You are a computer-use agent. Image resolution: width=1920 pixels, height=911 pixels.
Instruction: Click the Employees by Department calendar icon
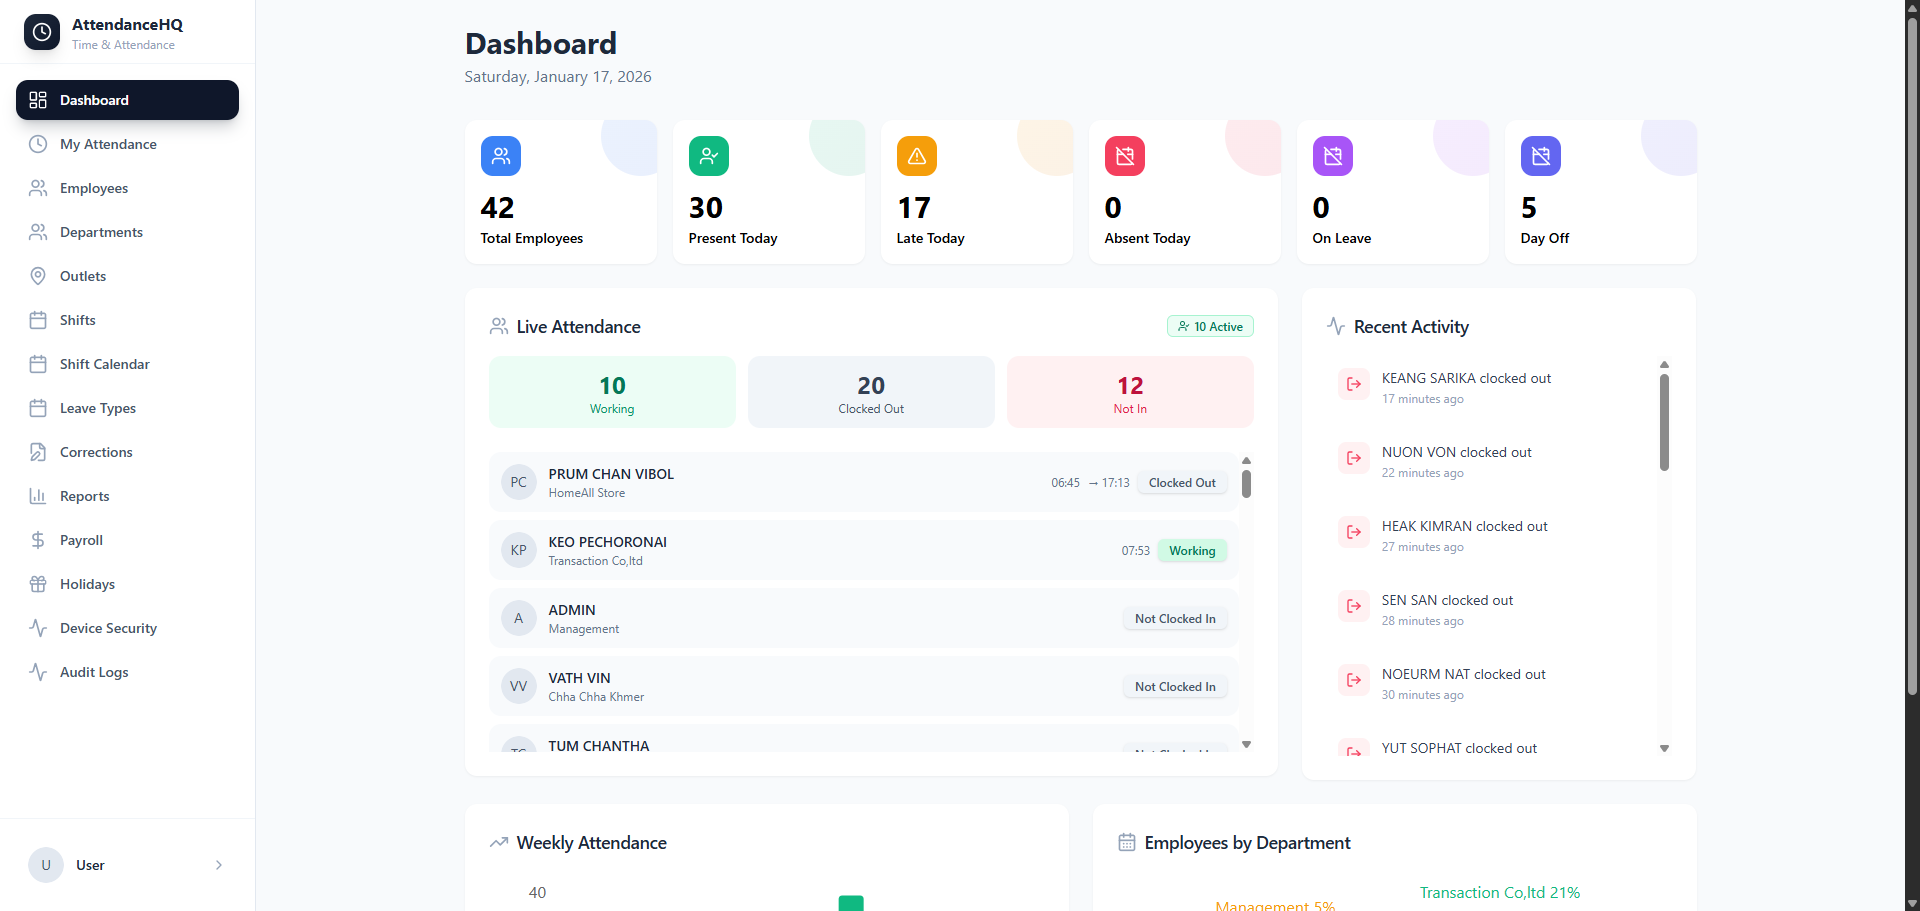(x=1127, y=843)
